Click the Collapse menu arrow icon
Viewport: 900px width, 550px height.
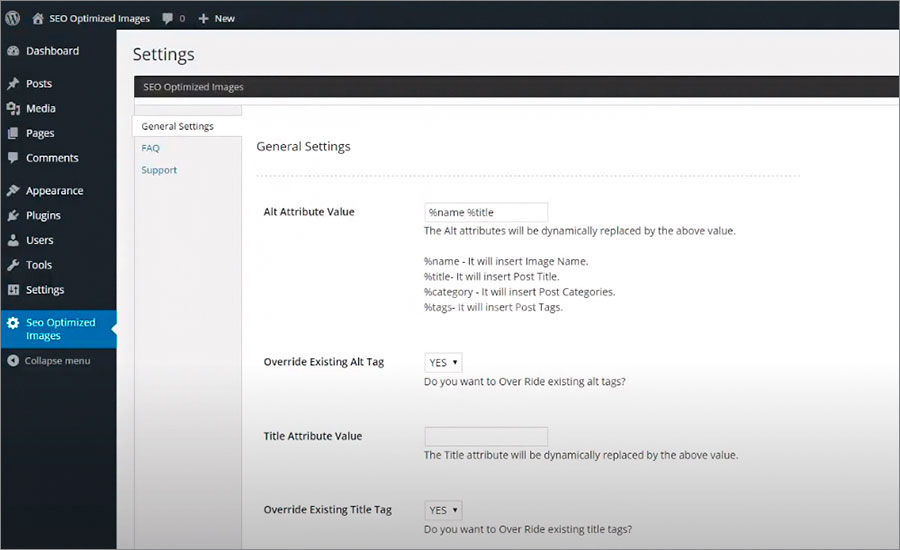pyautogui.click(x=13, y=361)
